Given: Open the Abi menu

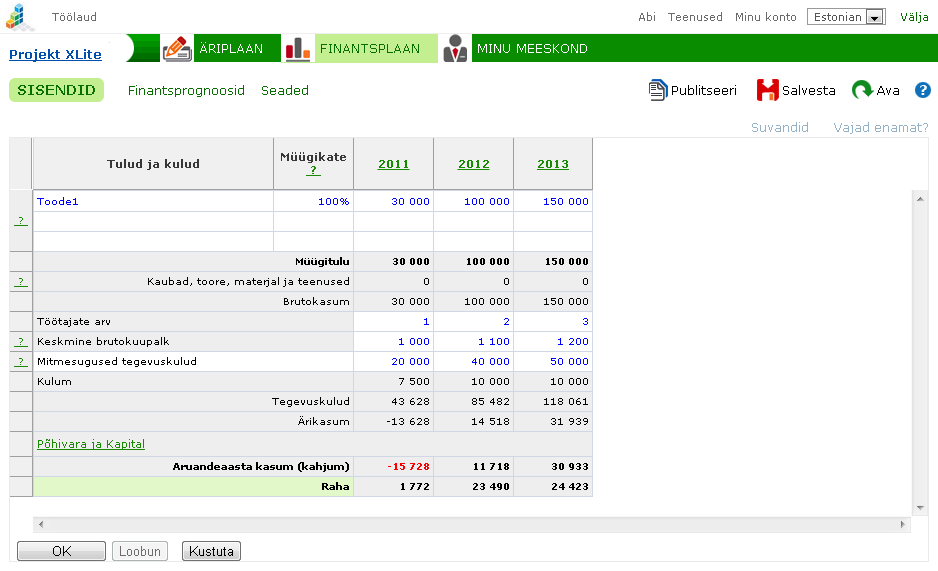Looking at the screenshot, I should pos(647,17).
